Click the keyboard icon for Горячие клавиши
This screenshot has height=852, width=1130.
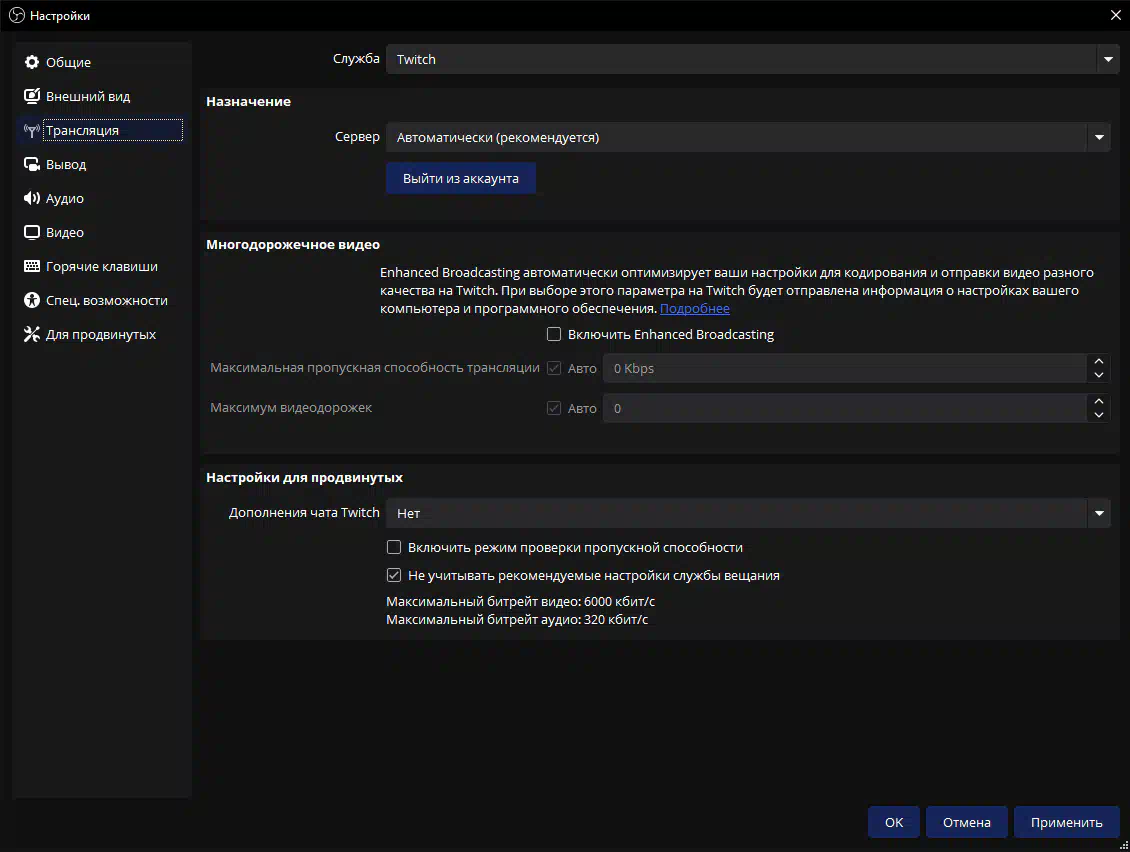click(x=32, y=266)
